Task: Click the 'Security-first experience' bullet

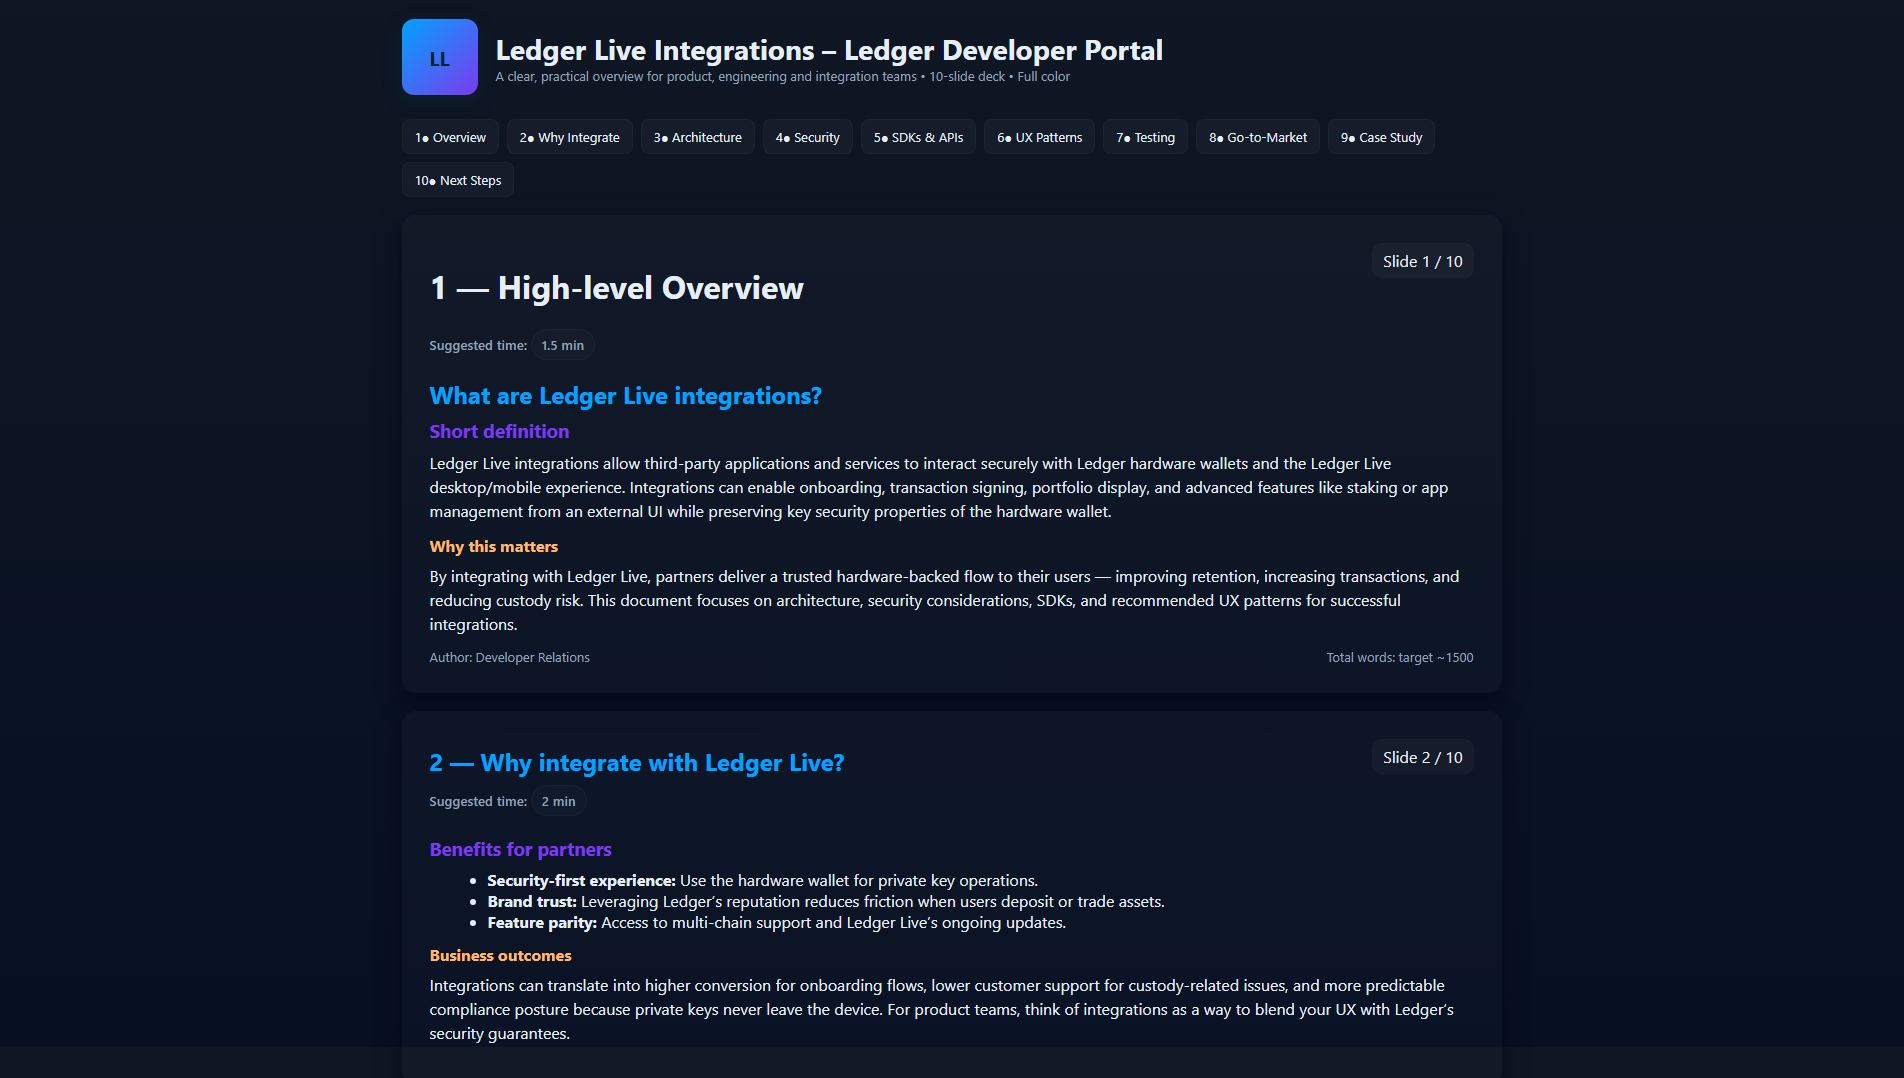Action: coord(762,880)
